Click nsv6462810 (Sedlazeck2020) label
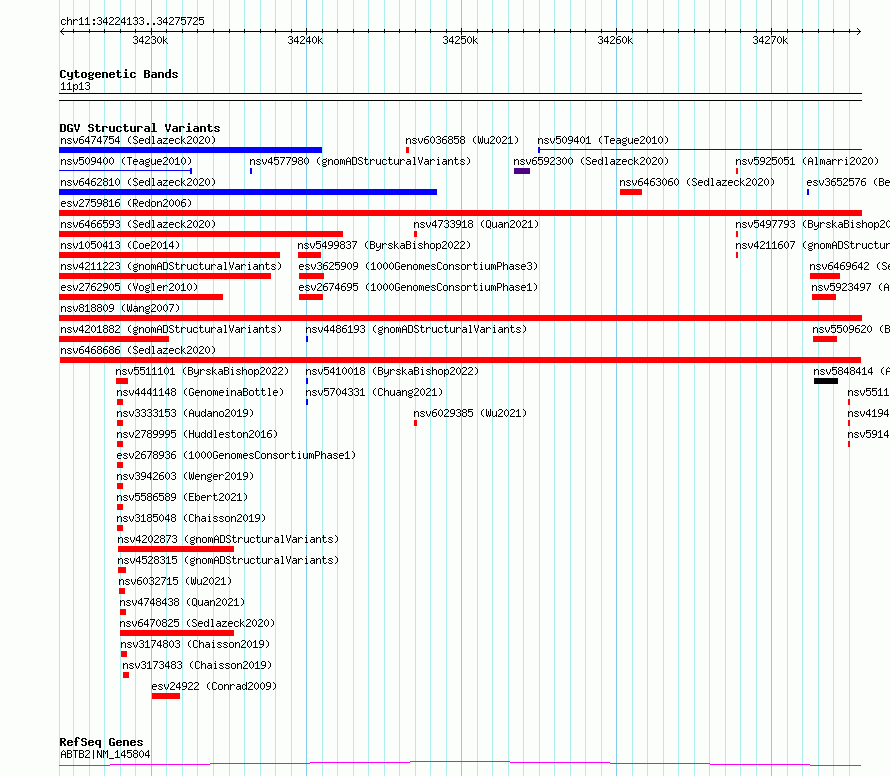Viewport: 890px width, 776px height. pyautogui.click(x=138, y=182)
